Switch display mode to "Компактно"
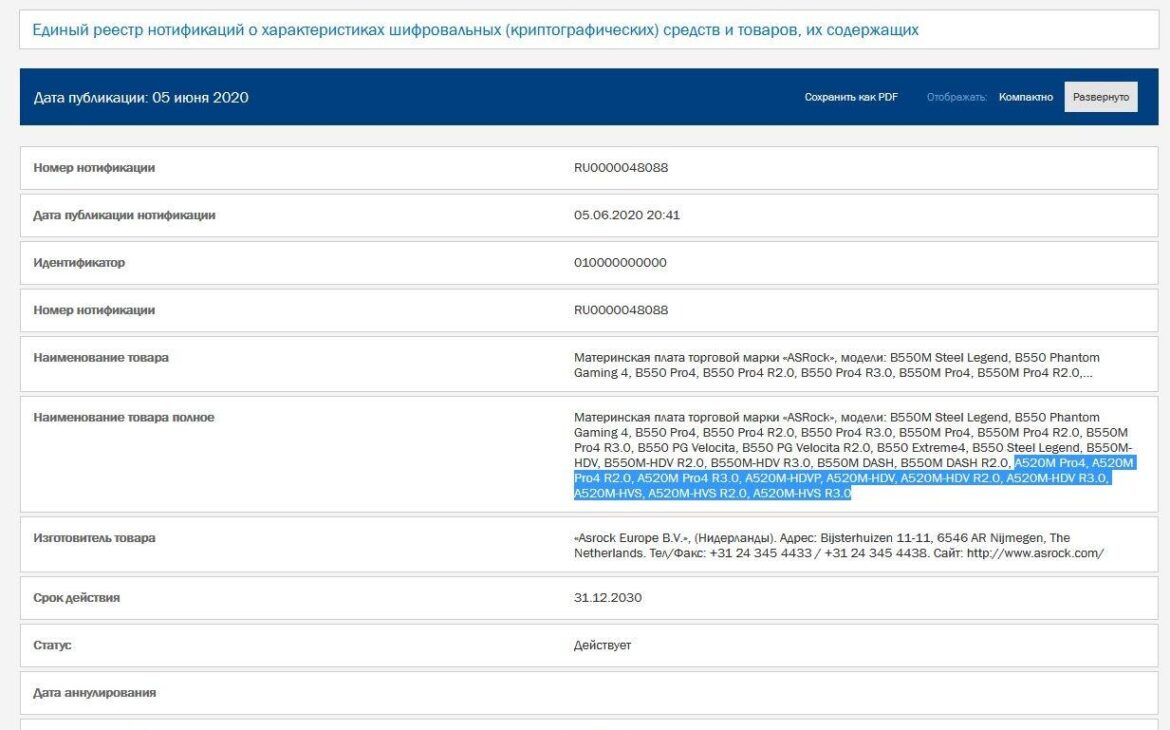 click(x=1025, y=97)
